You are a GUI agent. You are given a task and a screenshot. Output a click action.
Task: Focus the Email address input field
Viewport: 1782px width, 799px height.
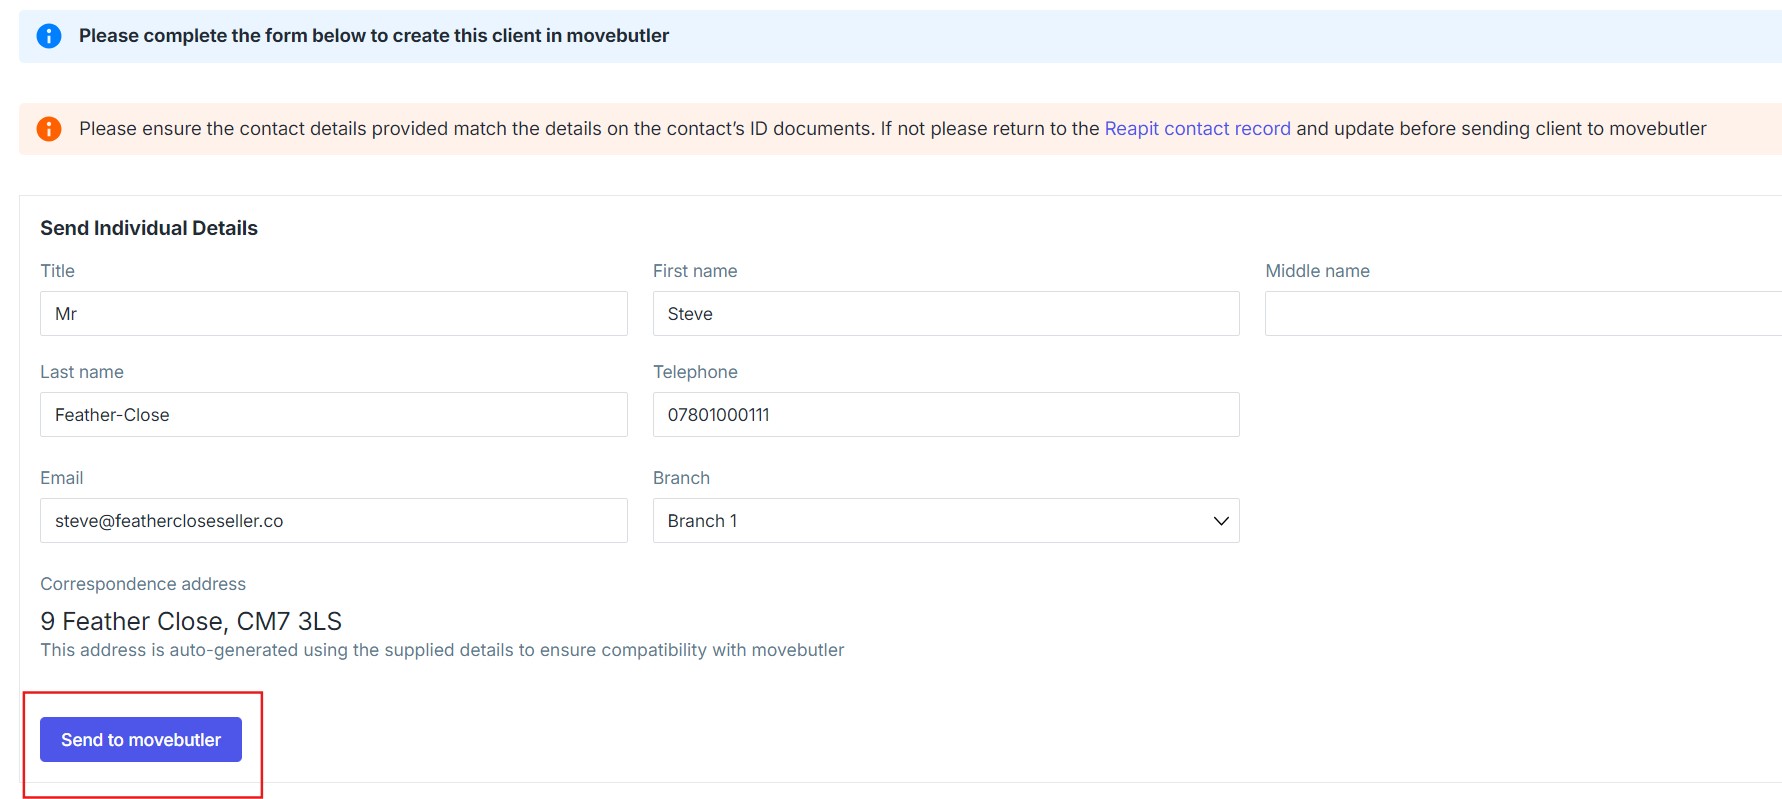pyautogui.click(x=333, y=521)
